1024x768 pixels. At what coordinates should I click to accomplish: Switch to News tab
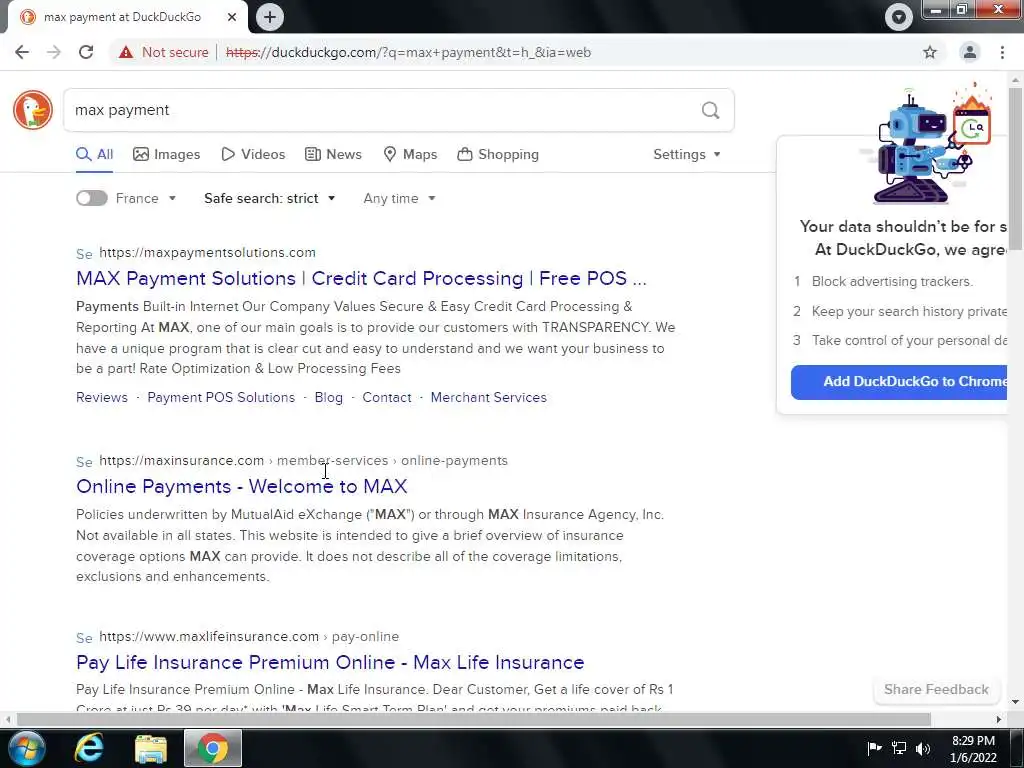pyautogui.click(x=334, y=154)
